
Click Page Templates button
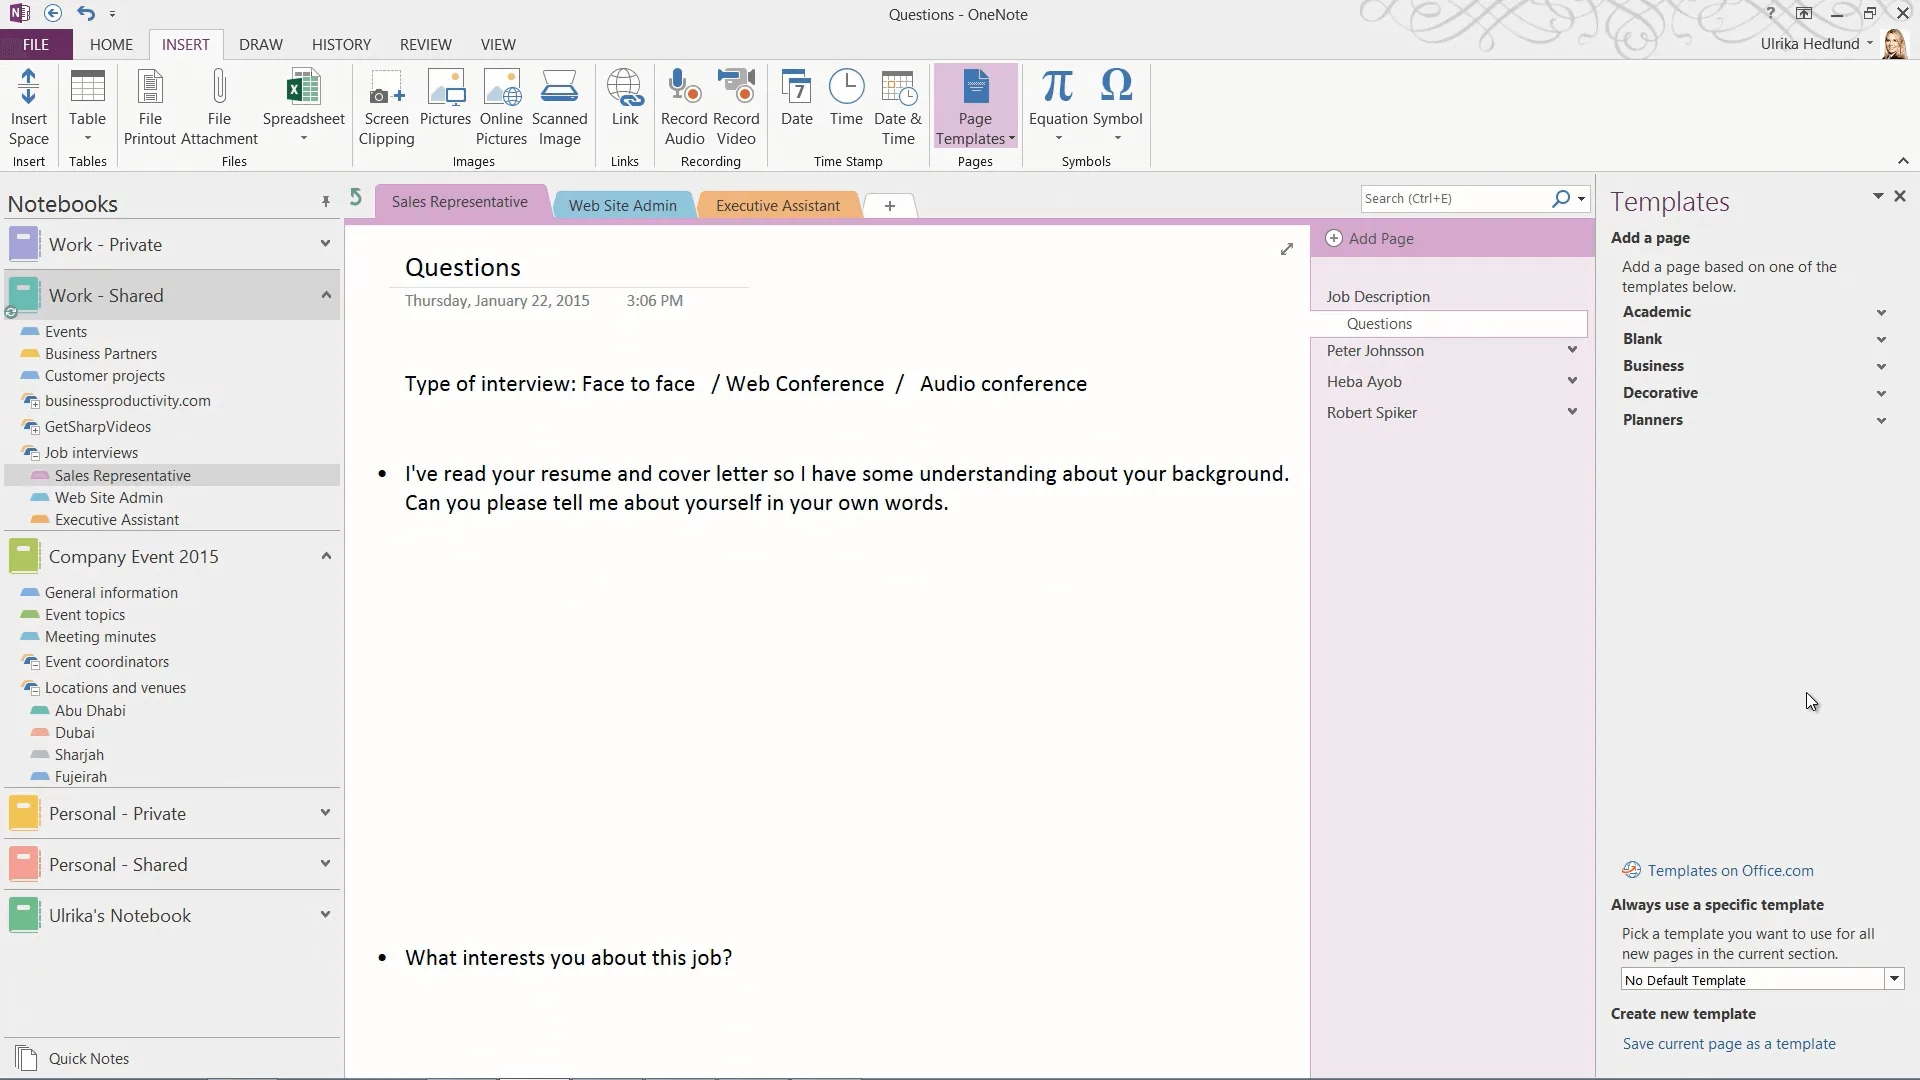pos(975,107)
